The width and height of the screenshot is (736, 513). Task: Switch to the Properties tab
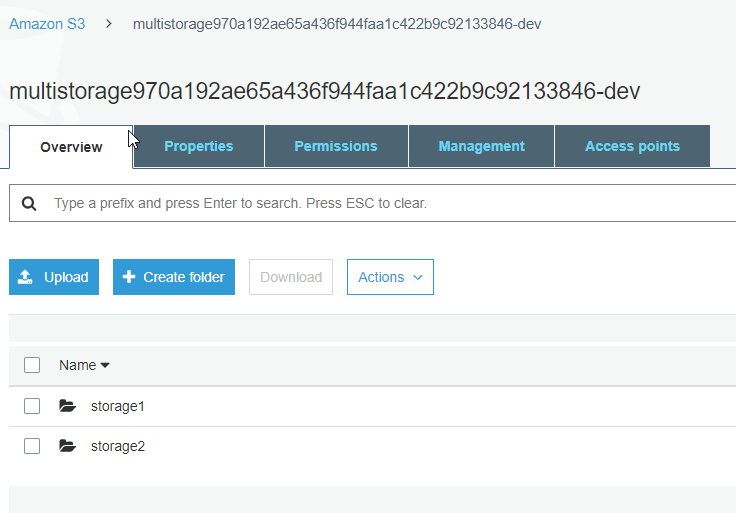pyautogui.click(x=199, y=146)
